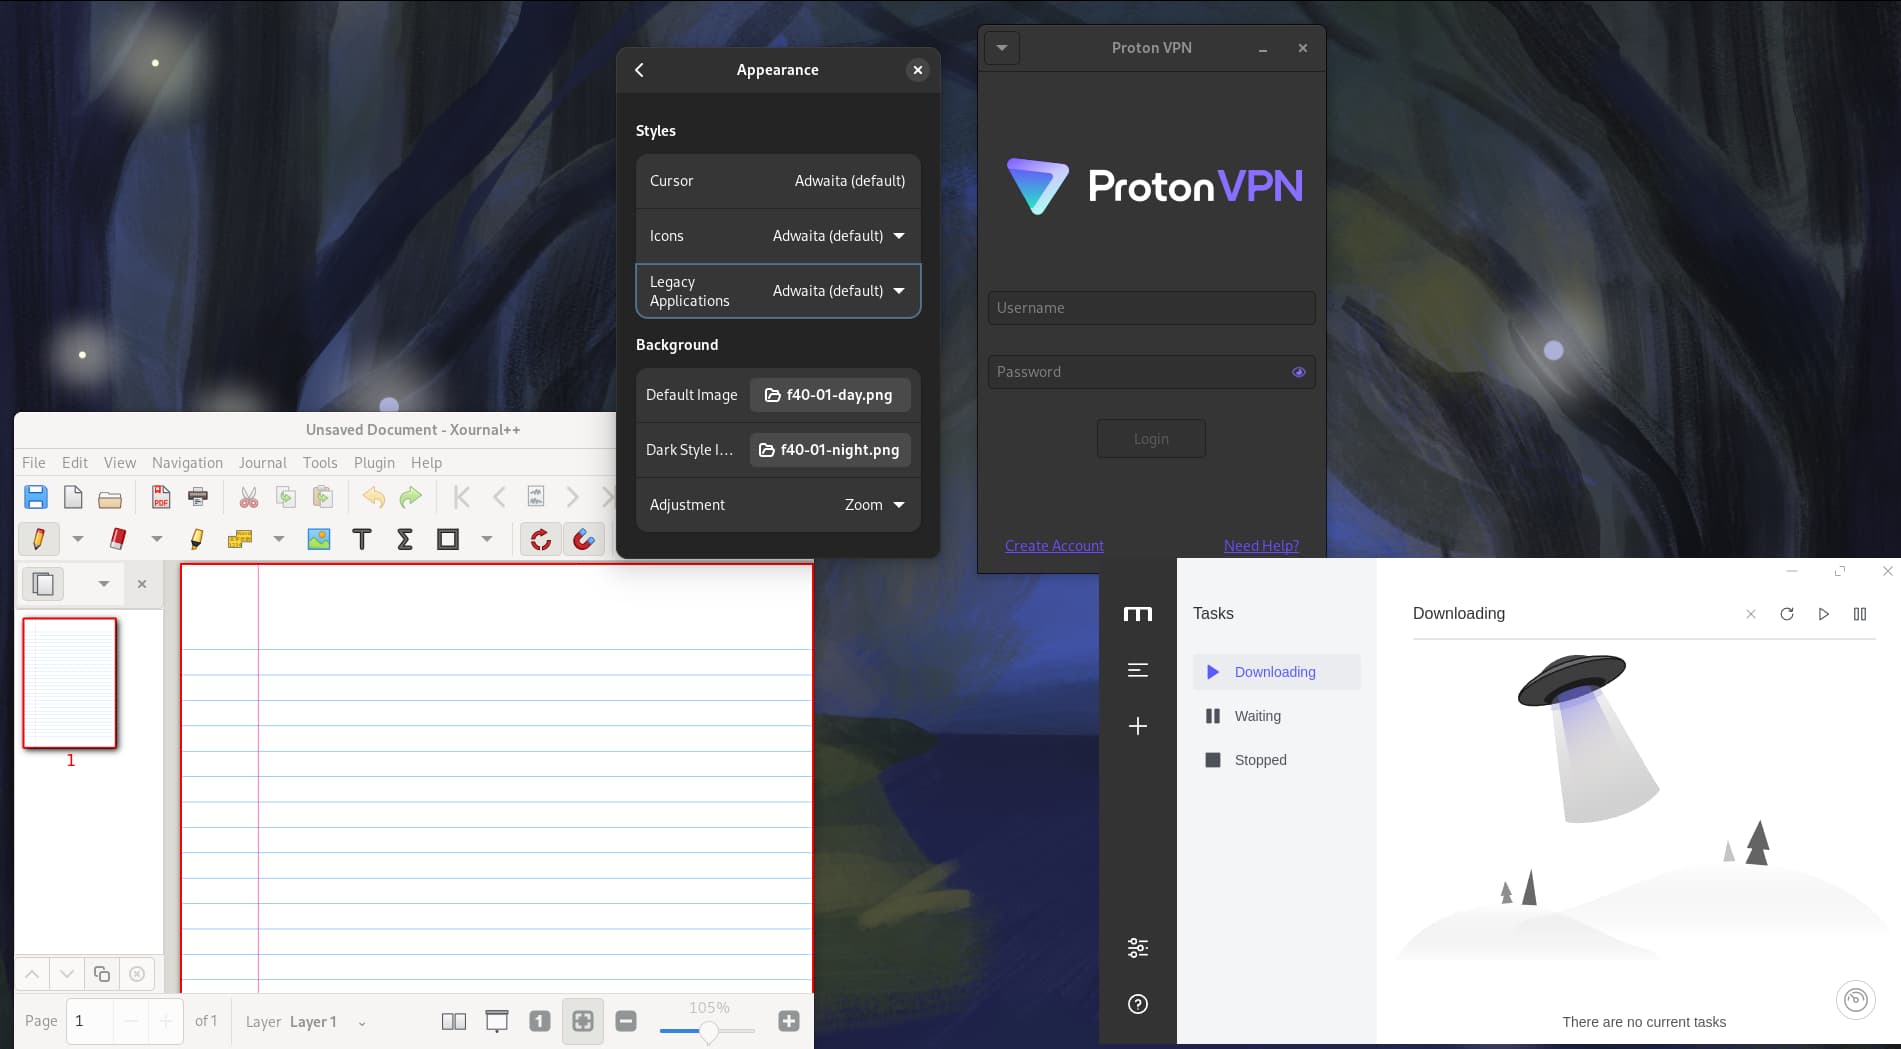Toggle the sidebar menu in Motrix
1901x1049 pixels.
(1137, 670)
